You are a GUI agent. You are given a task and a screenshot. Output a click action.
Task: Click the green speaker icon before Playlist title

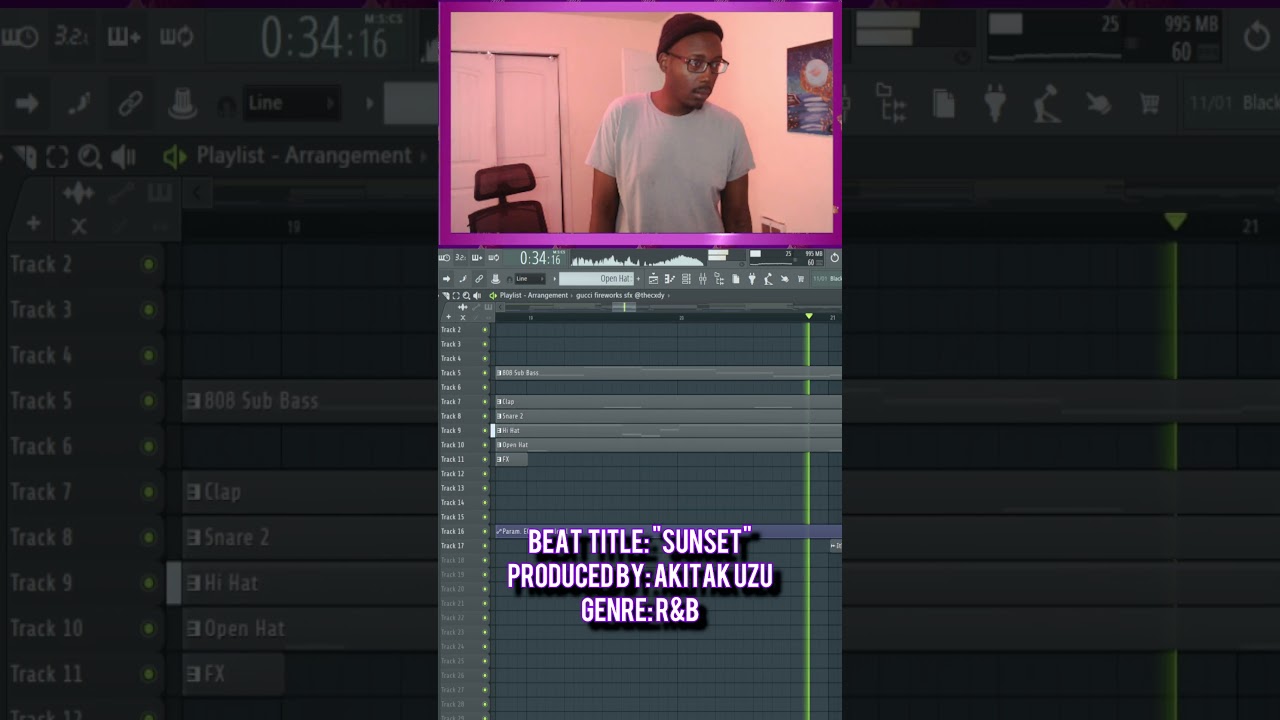click(x=493, y=296)
